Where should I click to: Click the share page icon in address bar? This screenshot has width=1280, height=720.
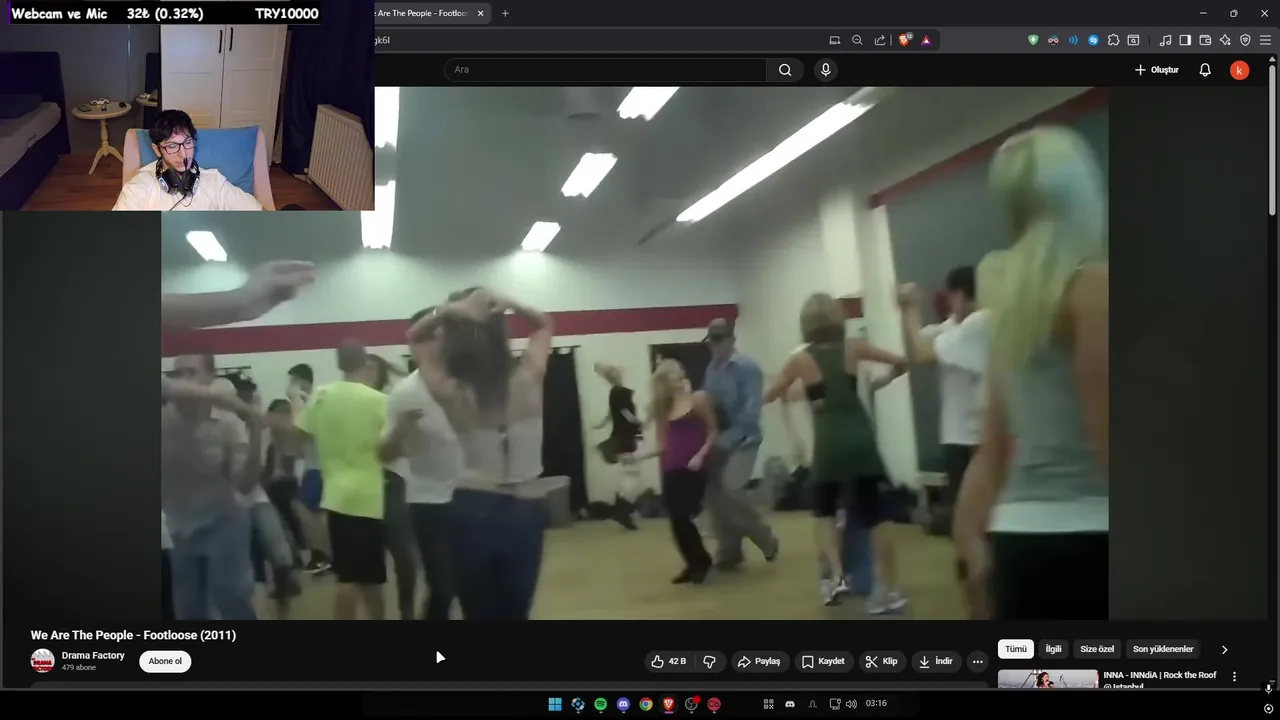880,40
